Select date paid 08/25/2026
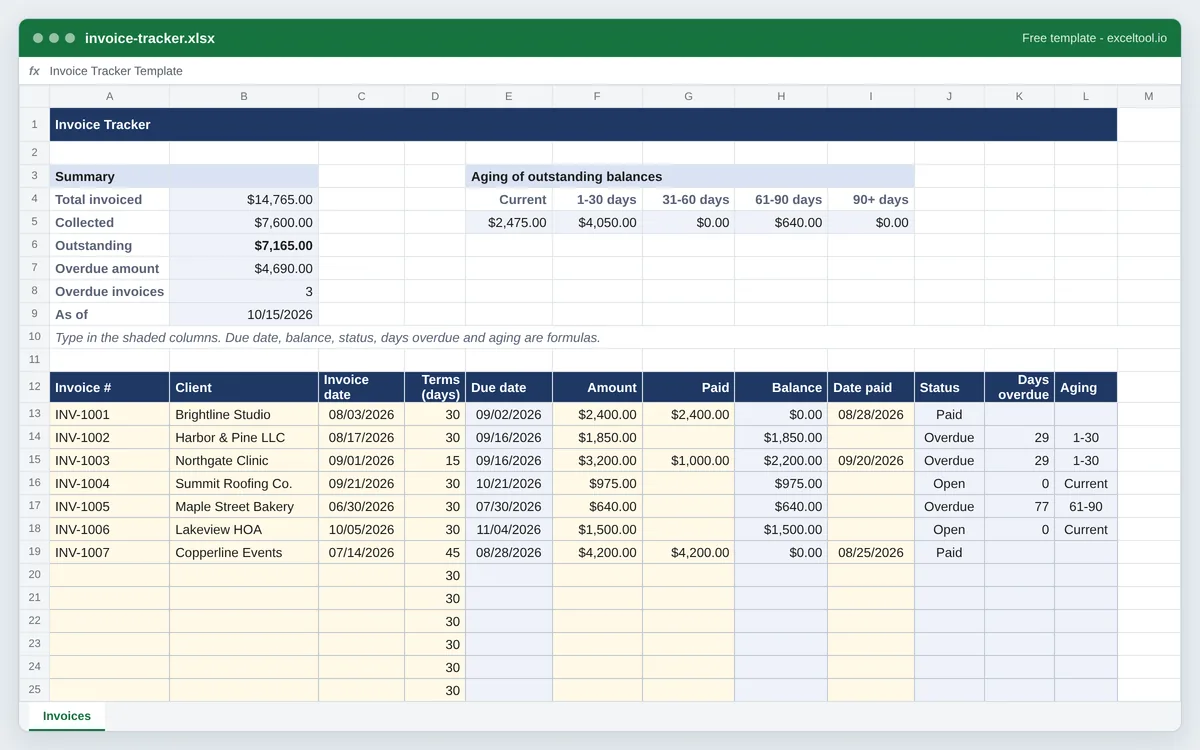 (x=871, y=552)
